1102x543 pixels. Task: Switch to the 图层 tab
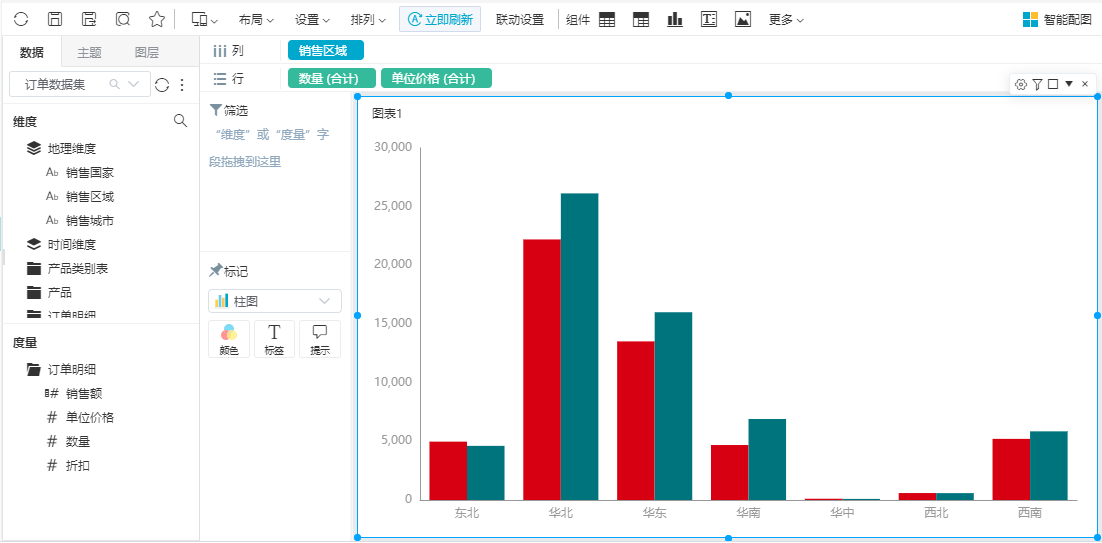pyautogui.click(x=147, y=53)
